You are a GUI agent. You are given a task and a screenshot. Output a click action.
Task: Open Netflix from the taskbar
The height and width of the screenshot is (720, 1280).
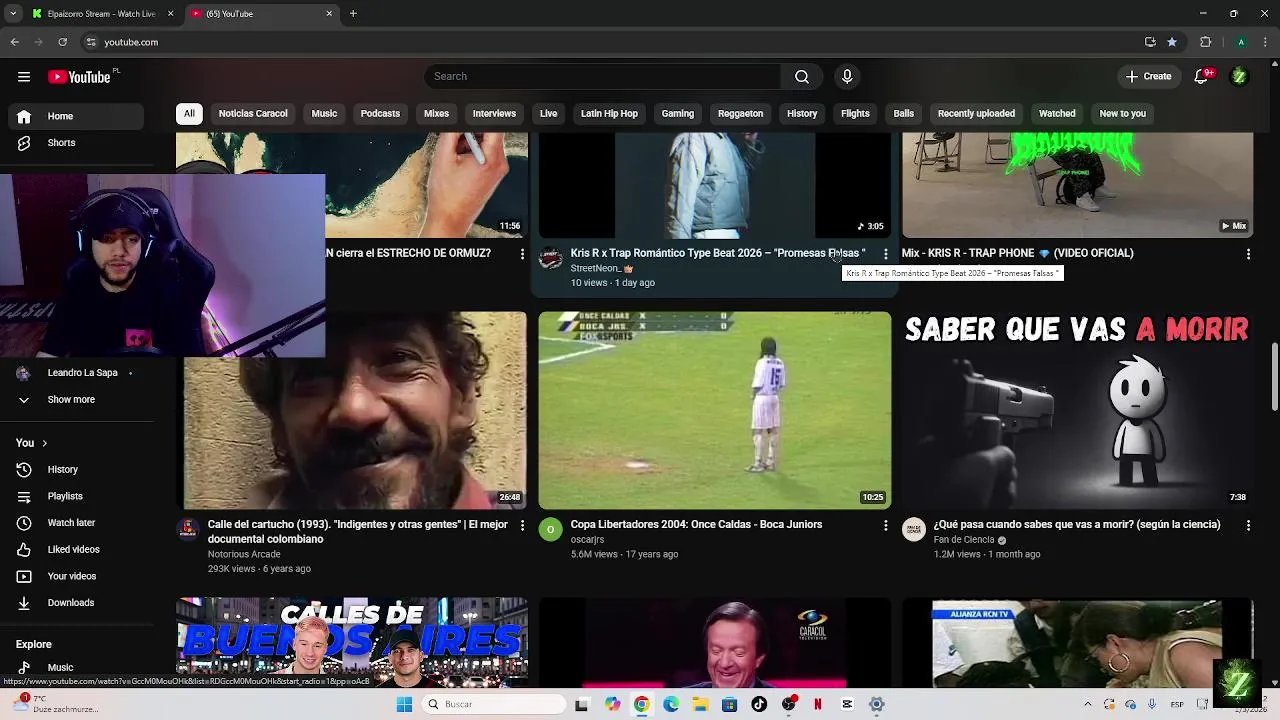click(818, 704)
